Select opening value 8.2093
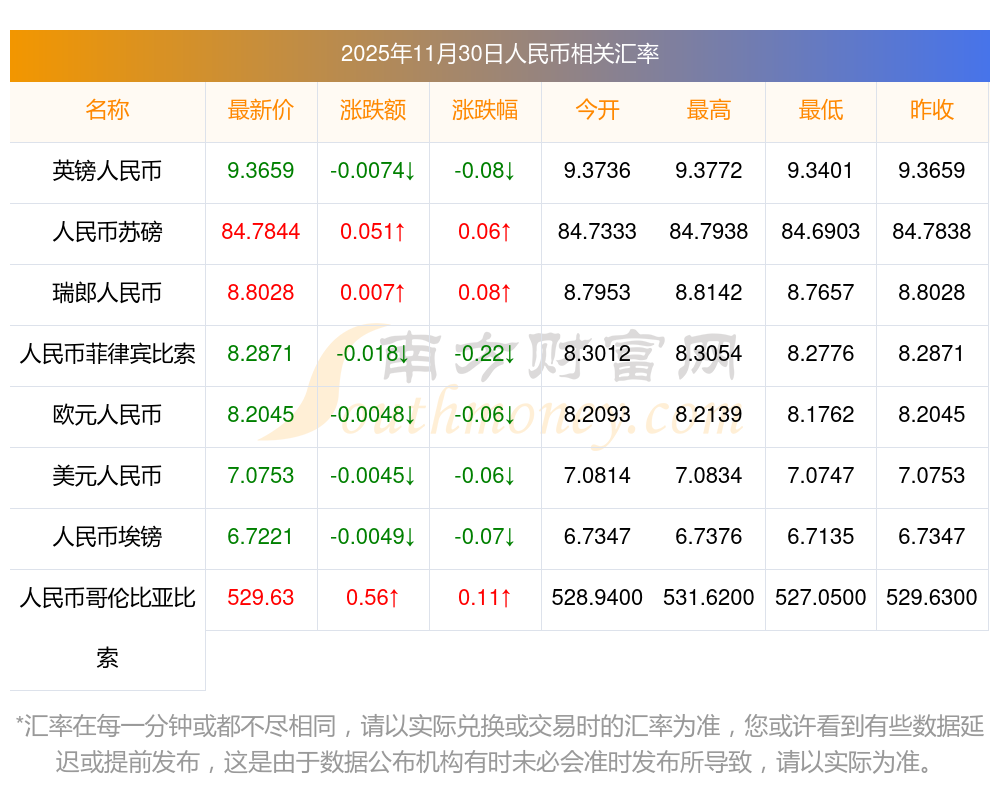Screen dimensions: 1000x793 pos(597,415)
